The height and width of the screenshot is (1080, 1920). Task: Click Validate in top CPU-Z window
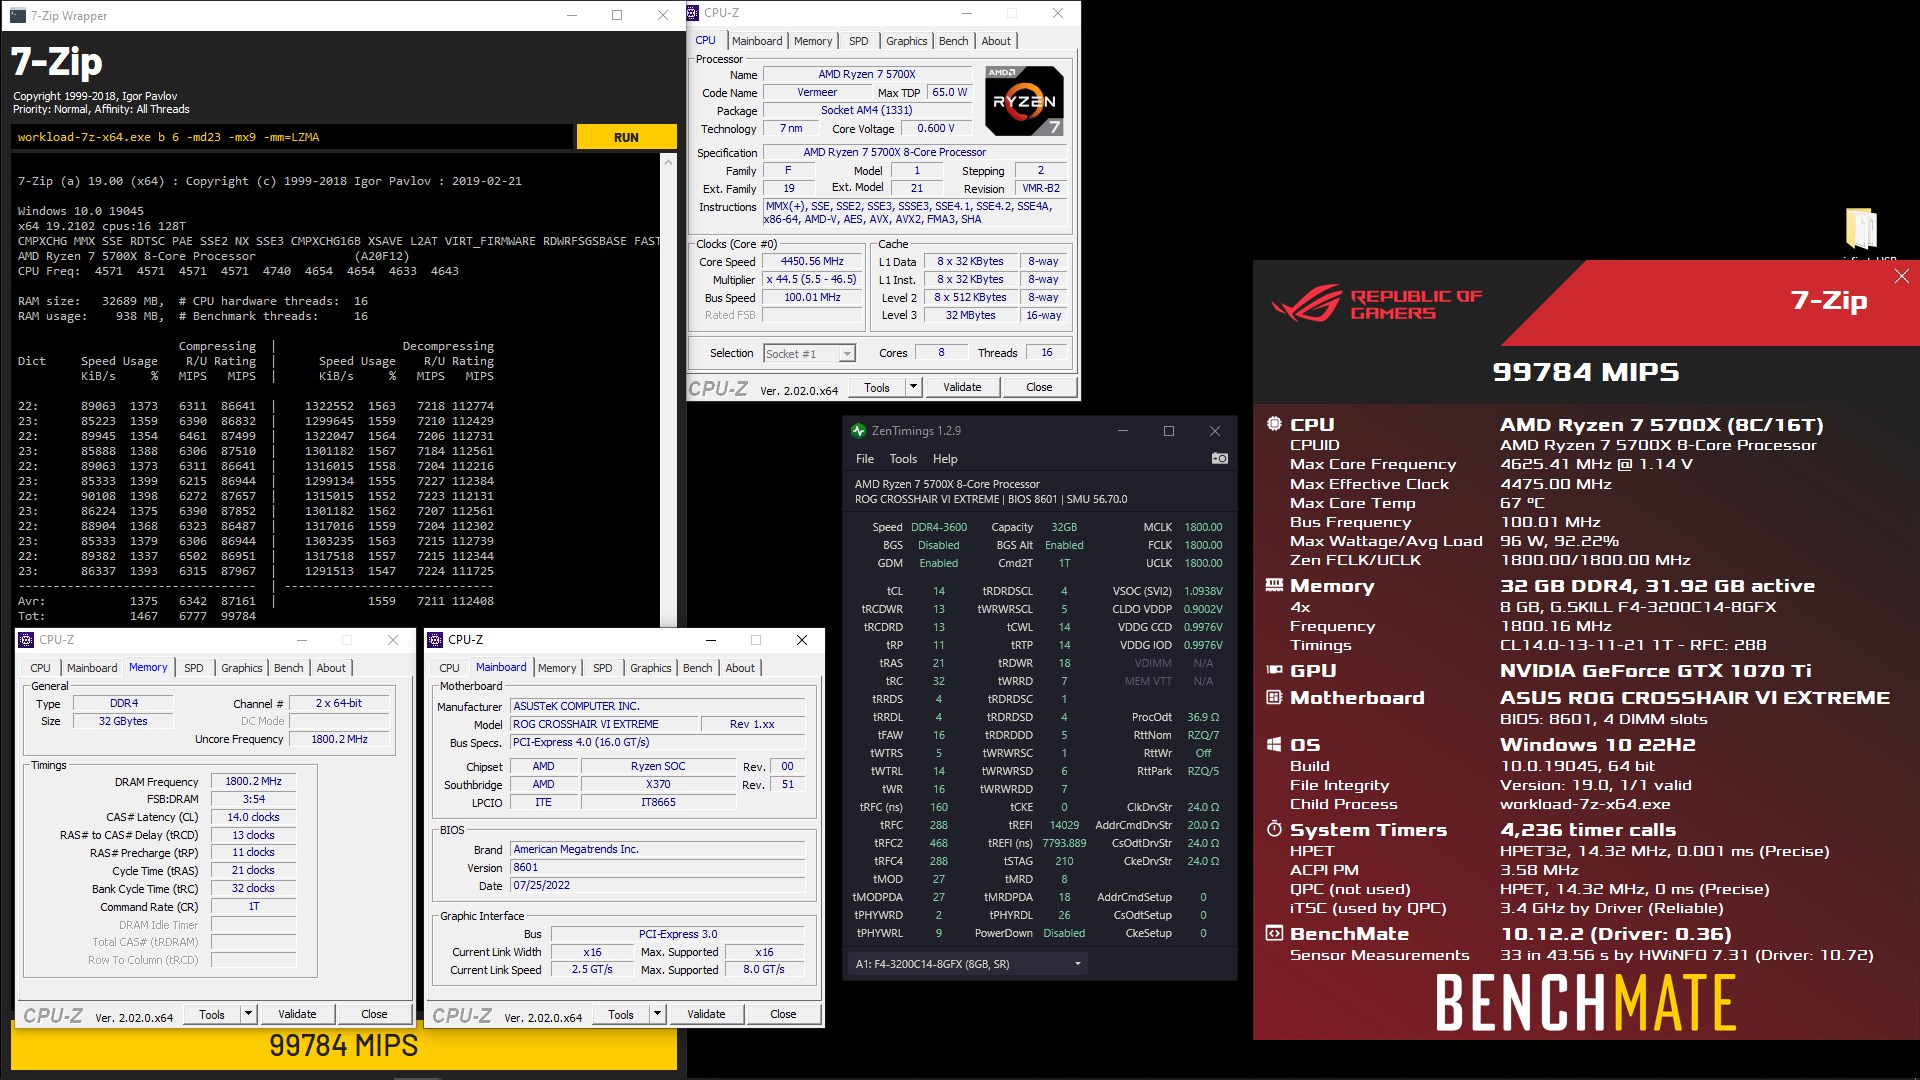point(962,387)
